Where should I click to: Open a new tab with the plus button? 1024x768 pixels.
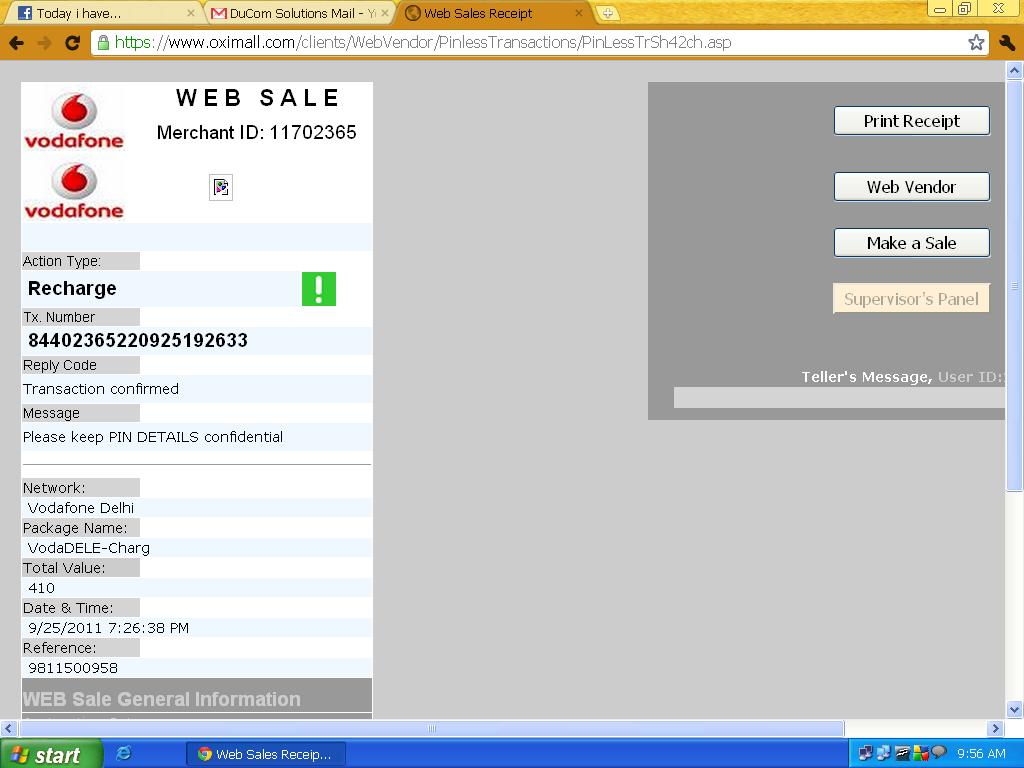point(607,13)
